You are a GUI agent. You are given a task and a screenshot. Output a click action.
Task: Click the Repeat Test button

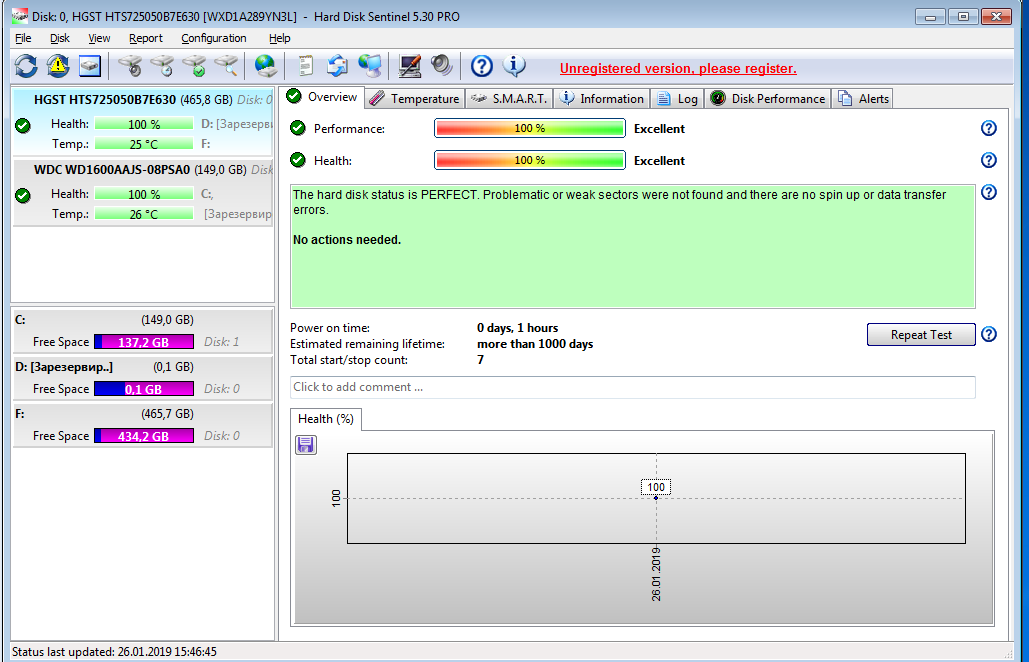[921, 335]
